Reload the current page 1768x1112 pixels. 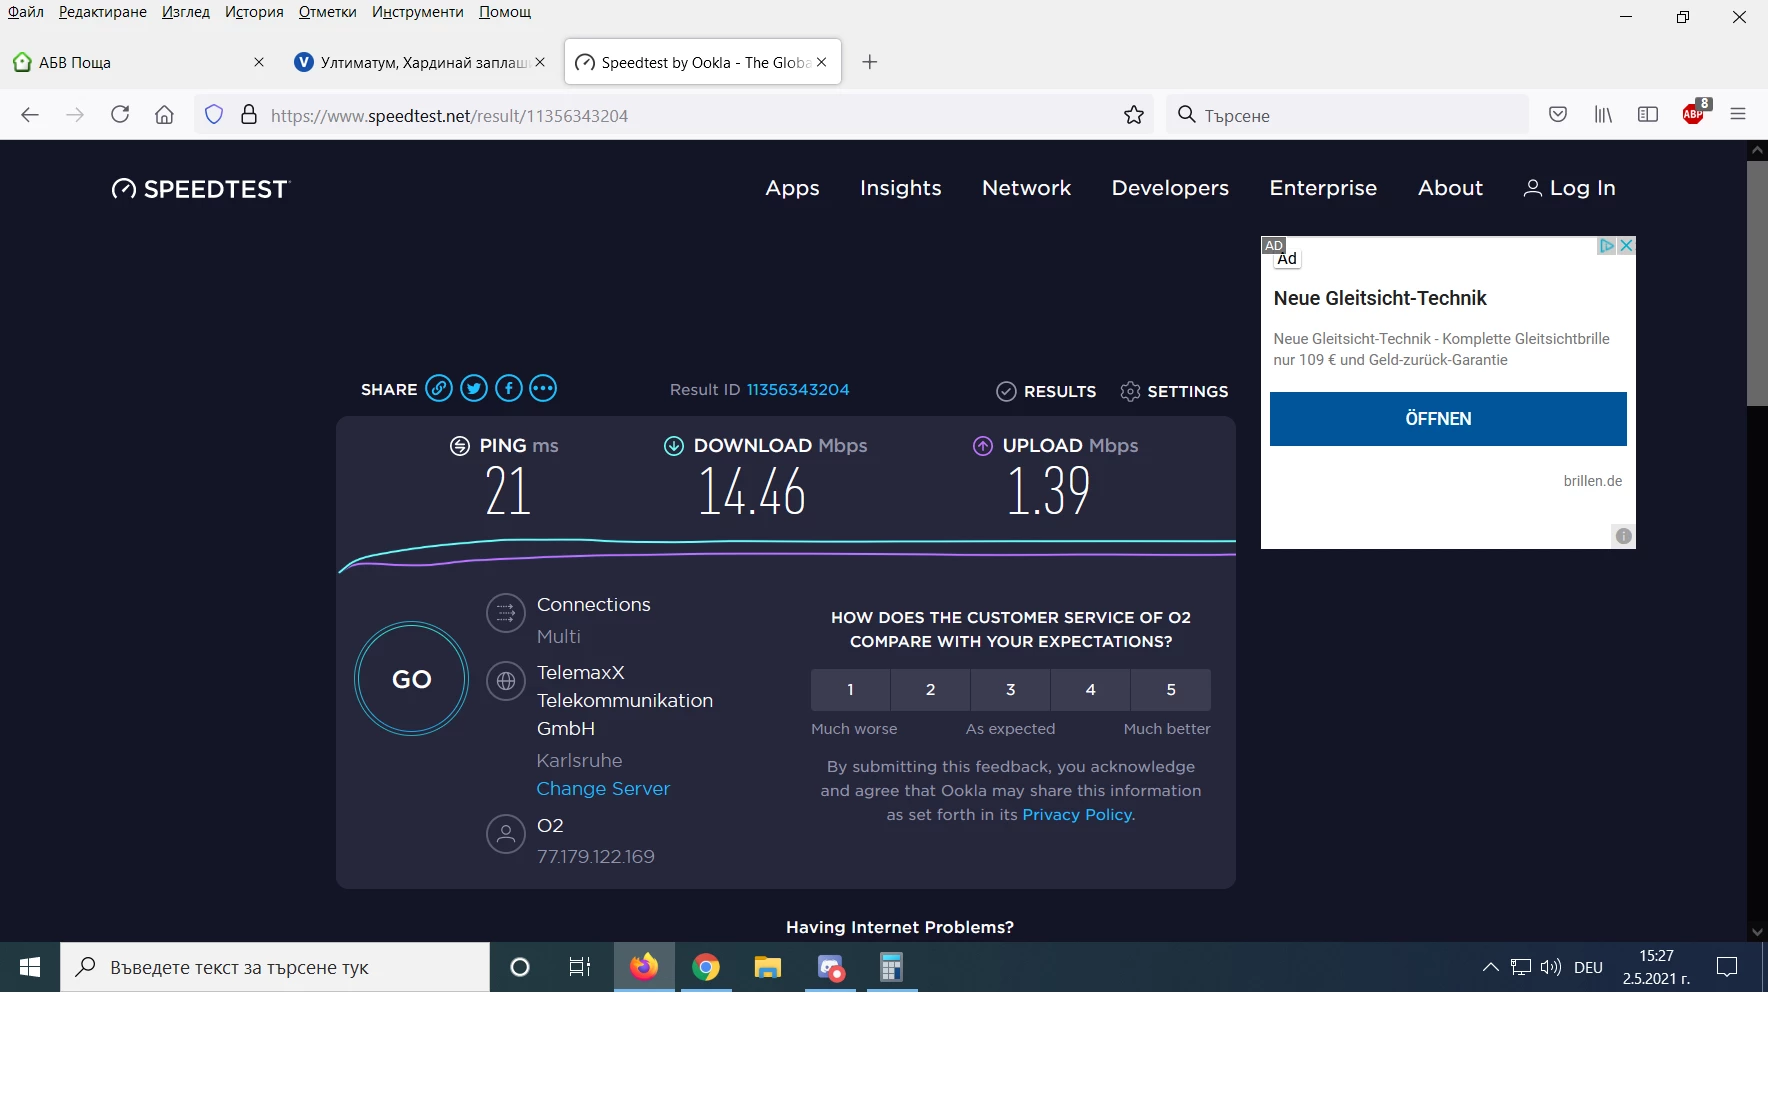(120, 115)
